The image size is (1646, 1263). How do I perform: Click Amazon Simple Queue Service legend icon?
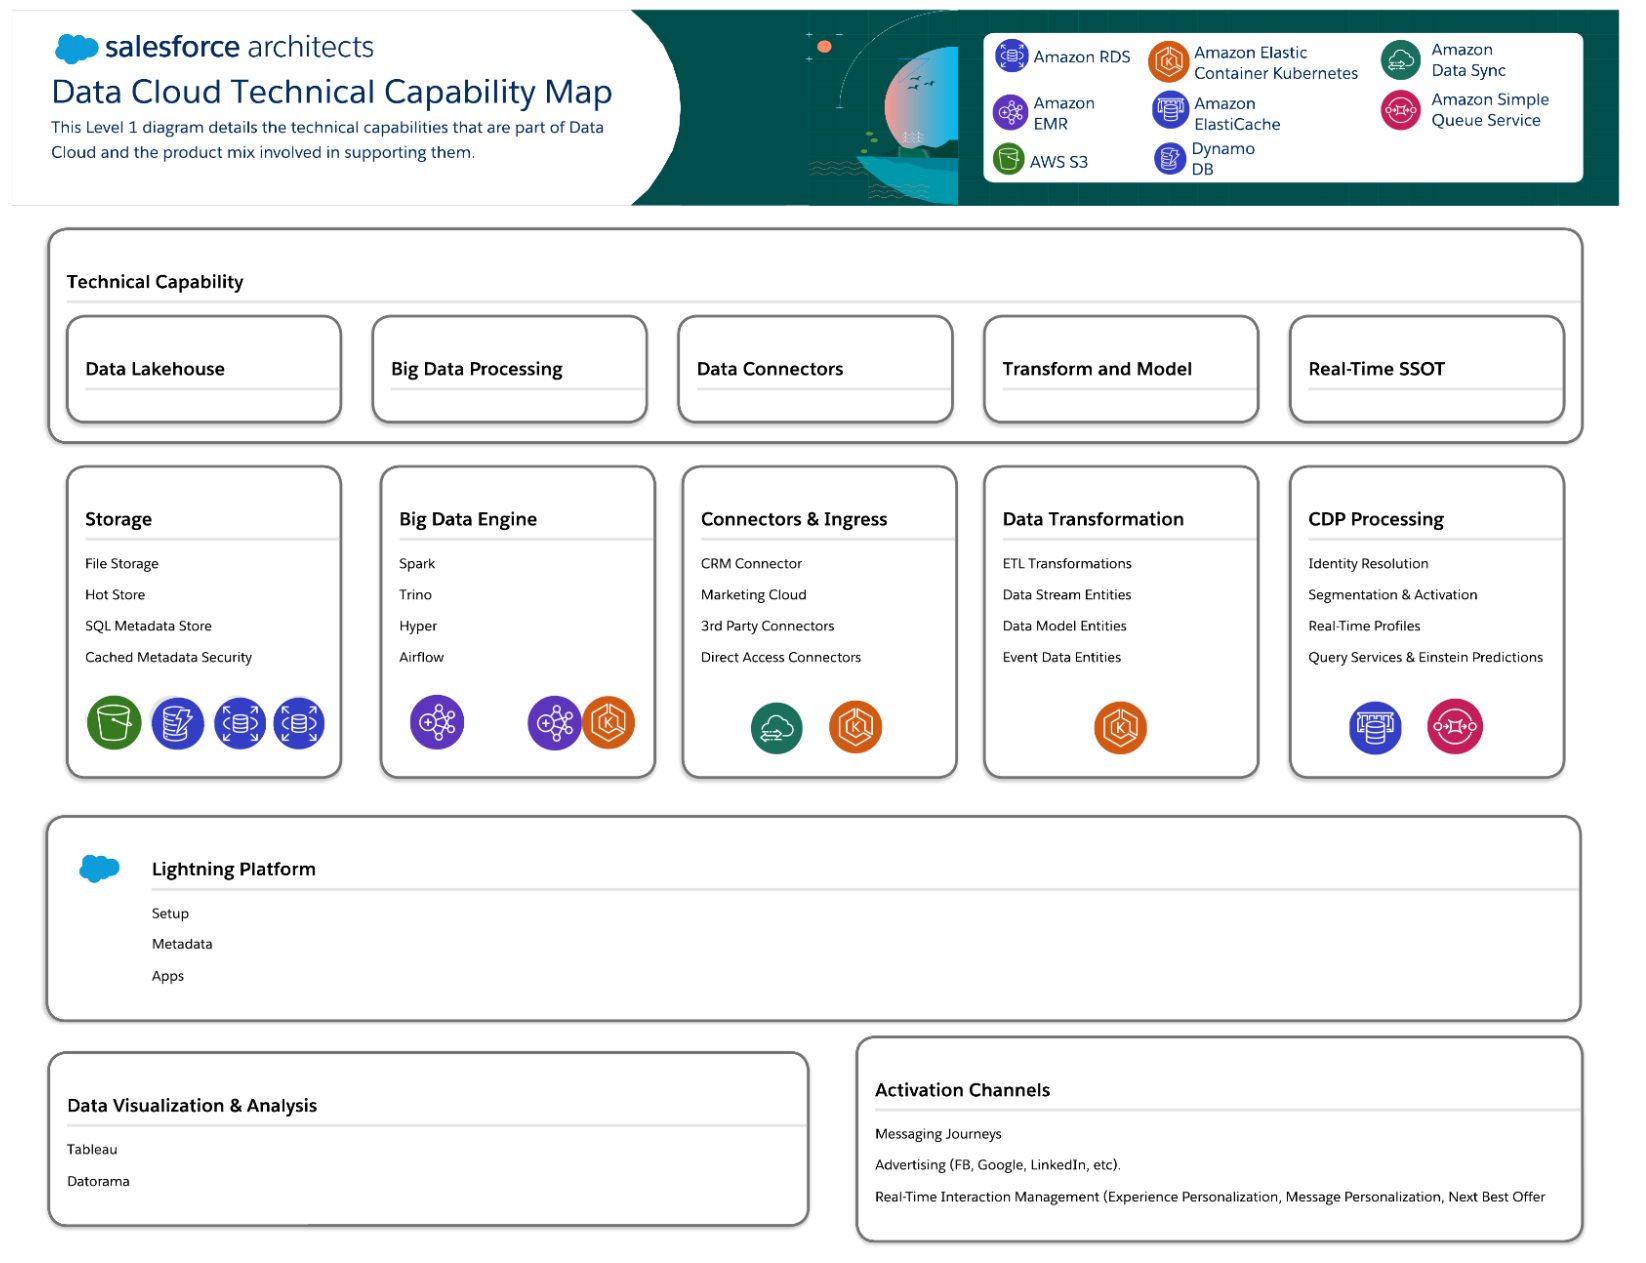point(1400,110)
